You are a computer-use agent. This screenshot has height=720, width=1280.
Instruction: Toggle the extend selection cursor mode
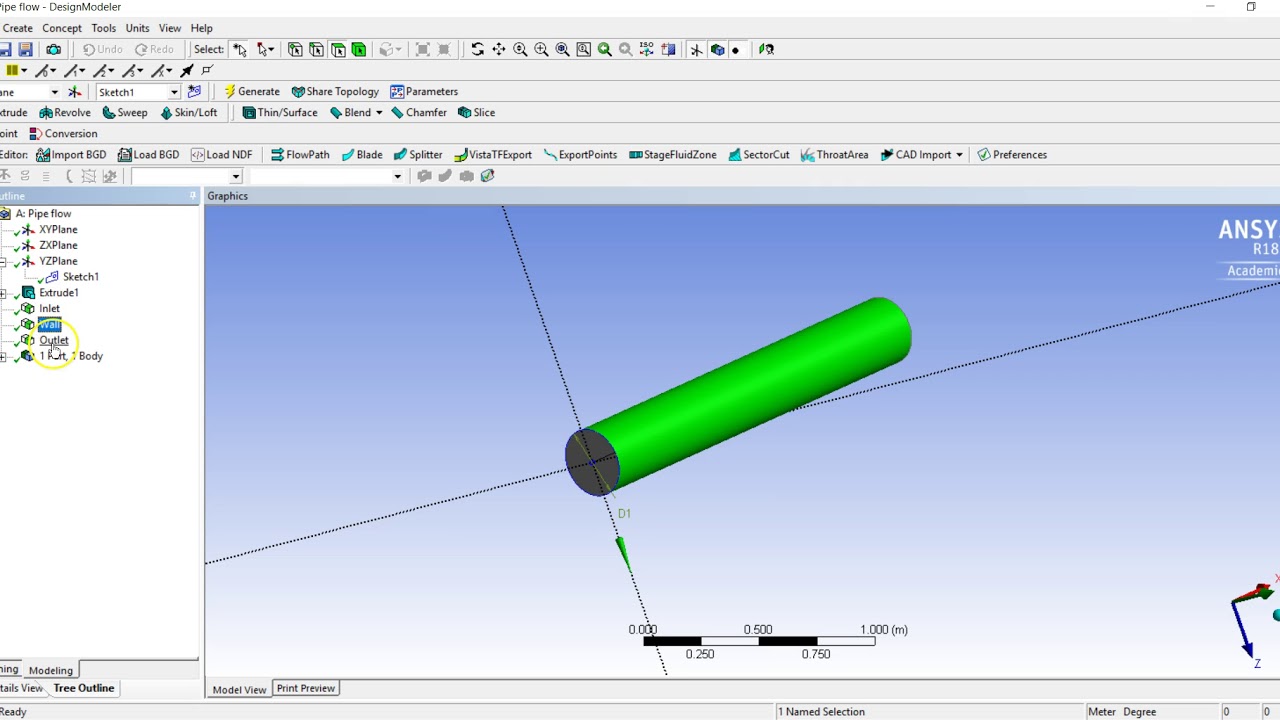265,49
